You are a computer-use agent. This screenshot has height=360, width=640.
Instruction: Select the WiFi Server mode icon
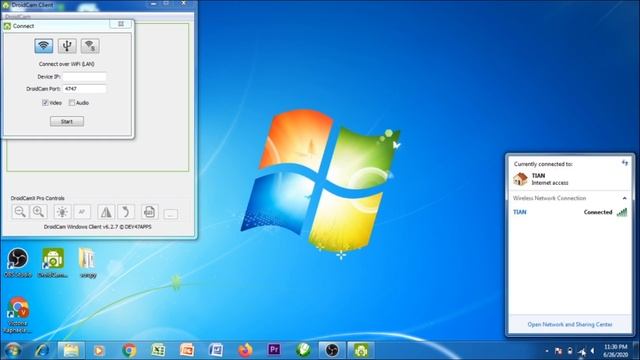click(90, 46)
